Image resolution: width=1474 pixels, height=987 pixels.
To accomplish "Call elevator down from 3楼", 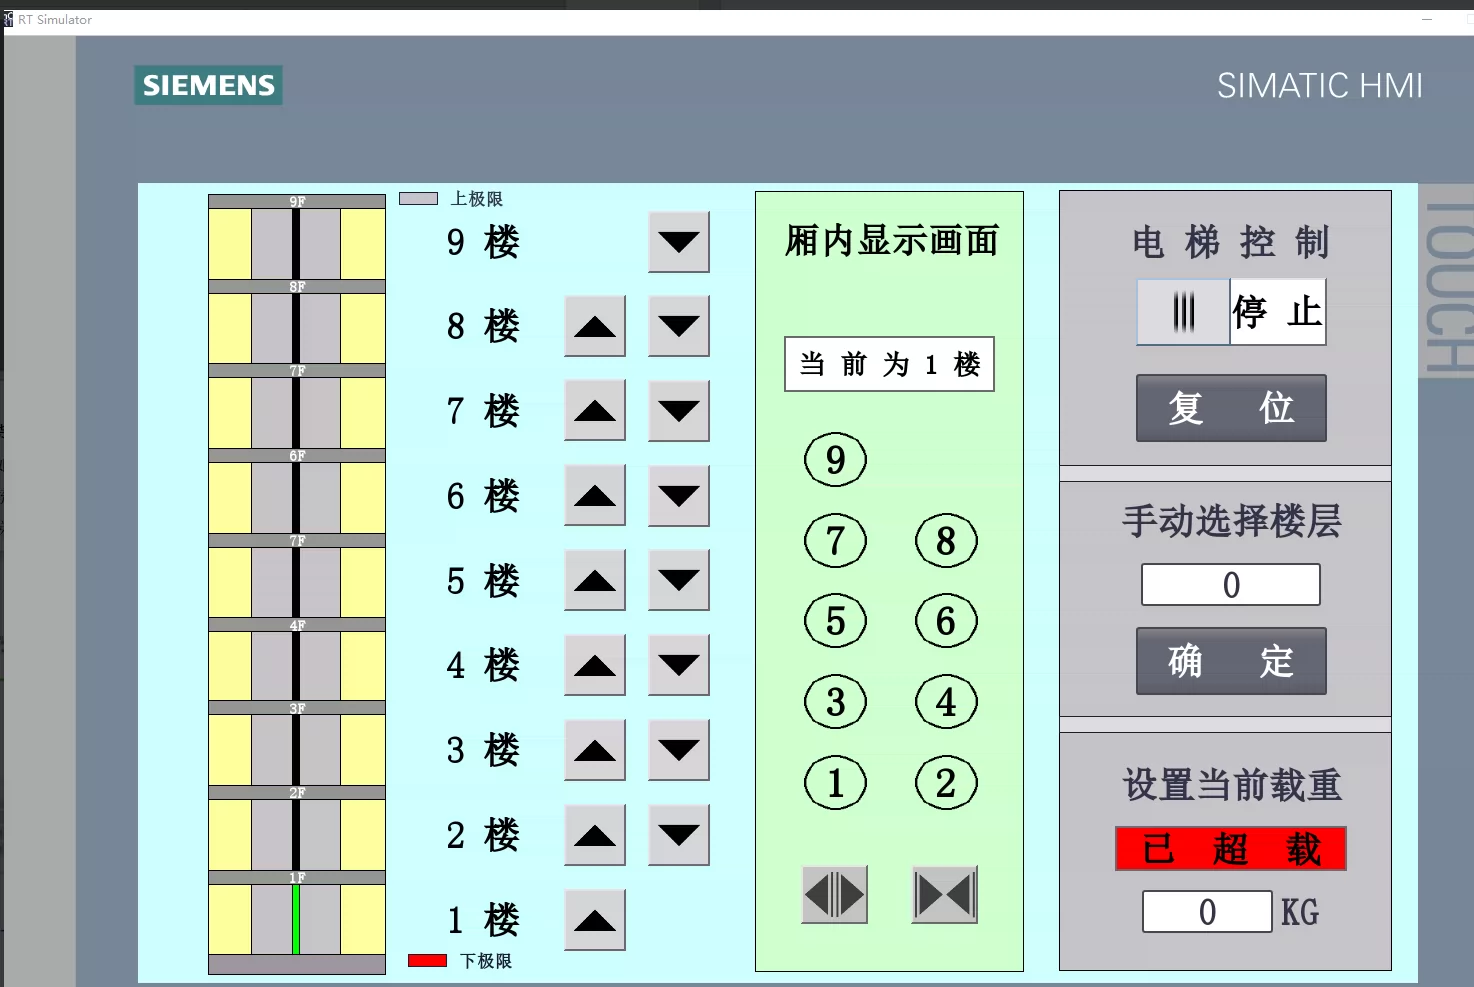I will (x=679, y=750).
